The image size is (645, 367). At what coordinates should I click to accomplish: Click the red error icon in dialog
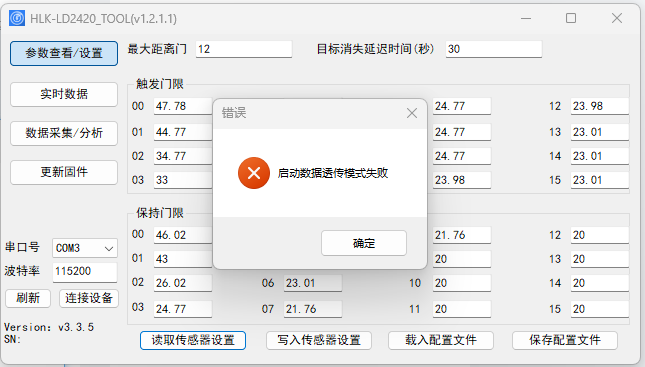click(x=254, y=173)
